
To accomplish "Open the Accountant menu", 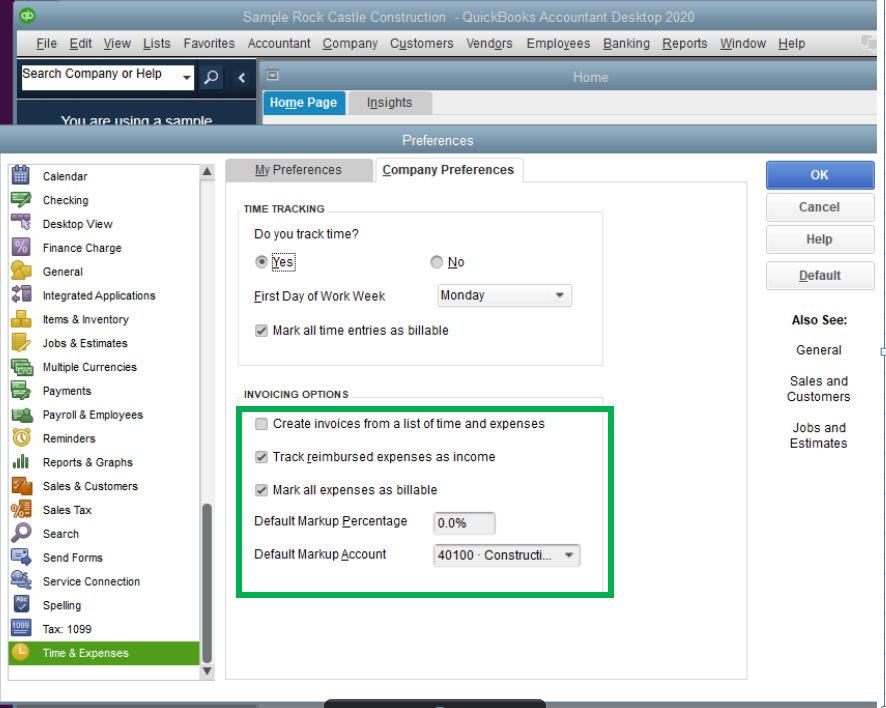I will [x=279, y=44].
